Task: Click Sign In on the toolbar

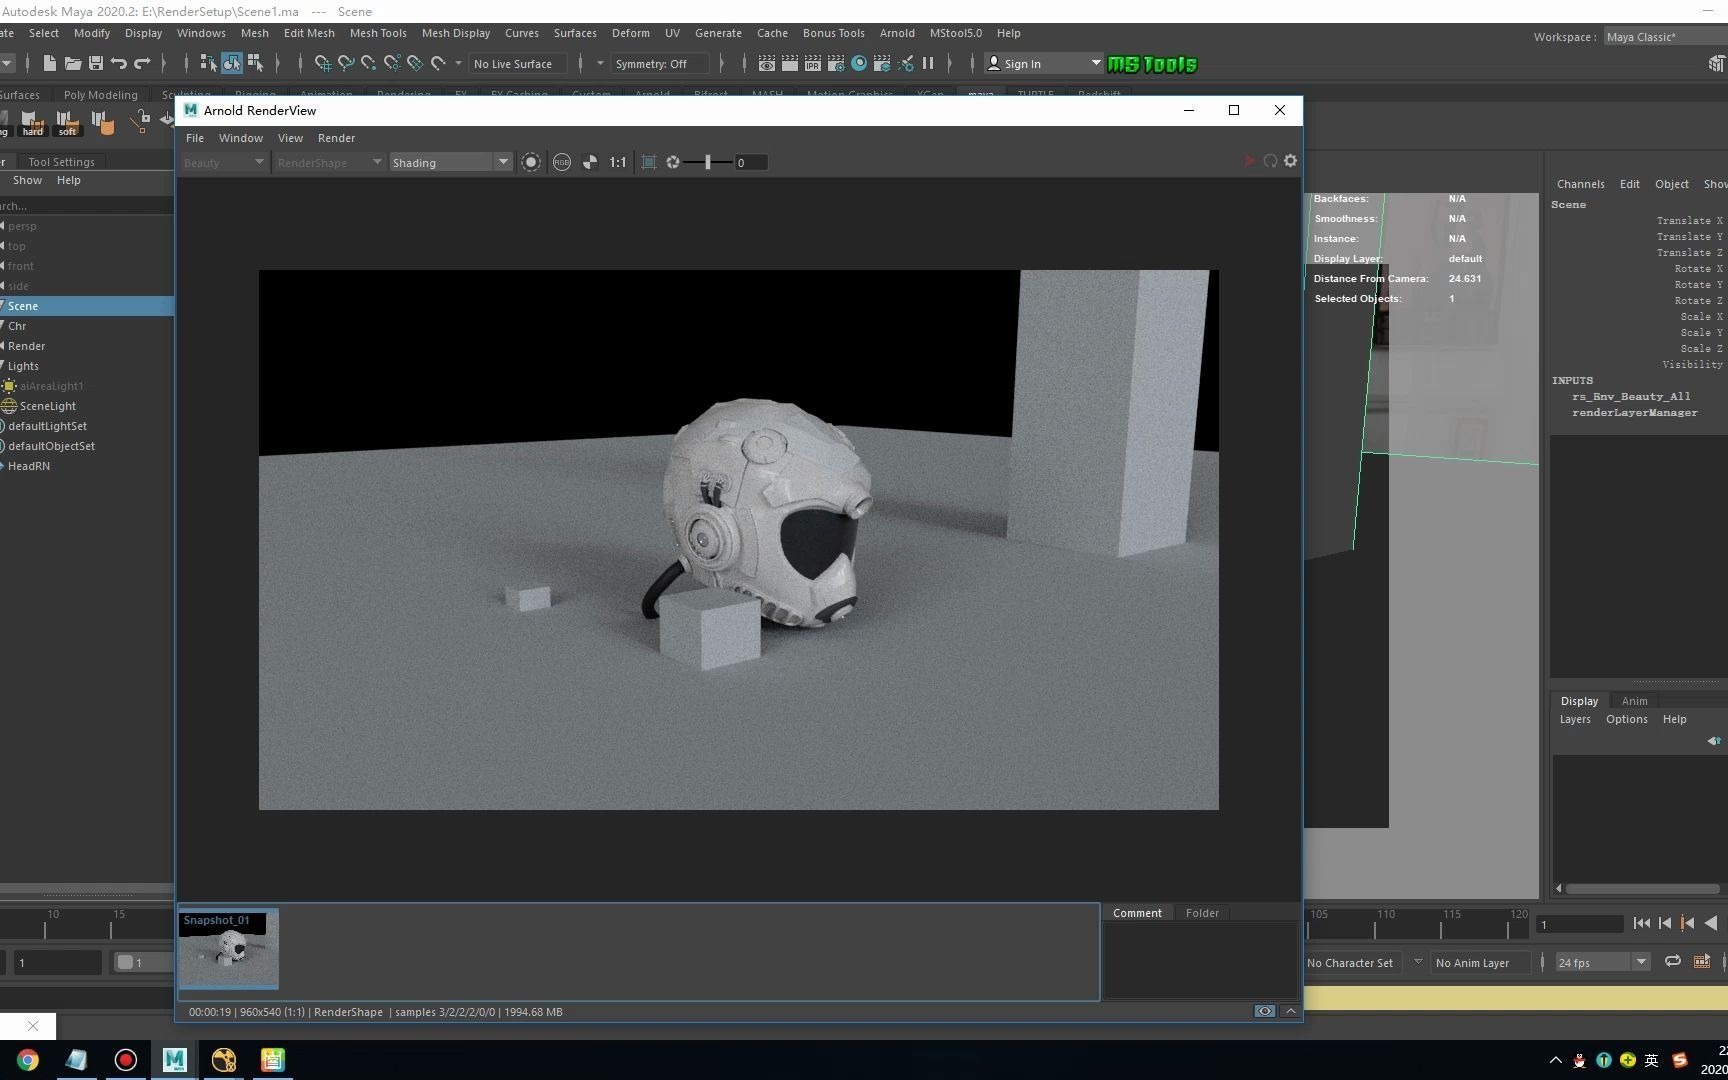Action: (x=1026, y=63)
